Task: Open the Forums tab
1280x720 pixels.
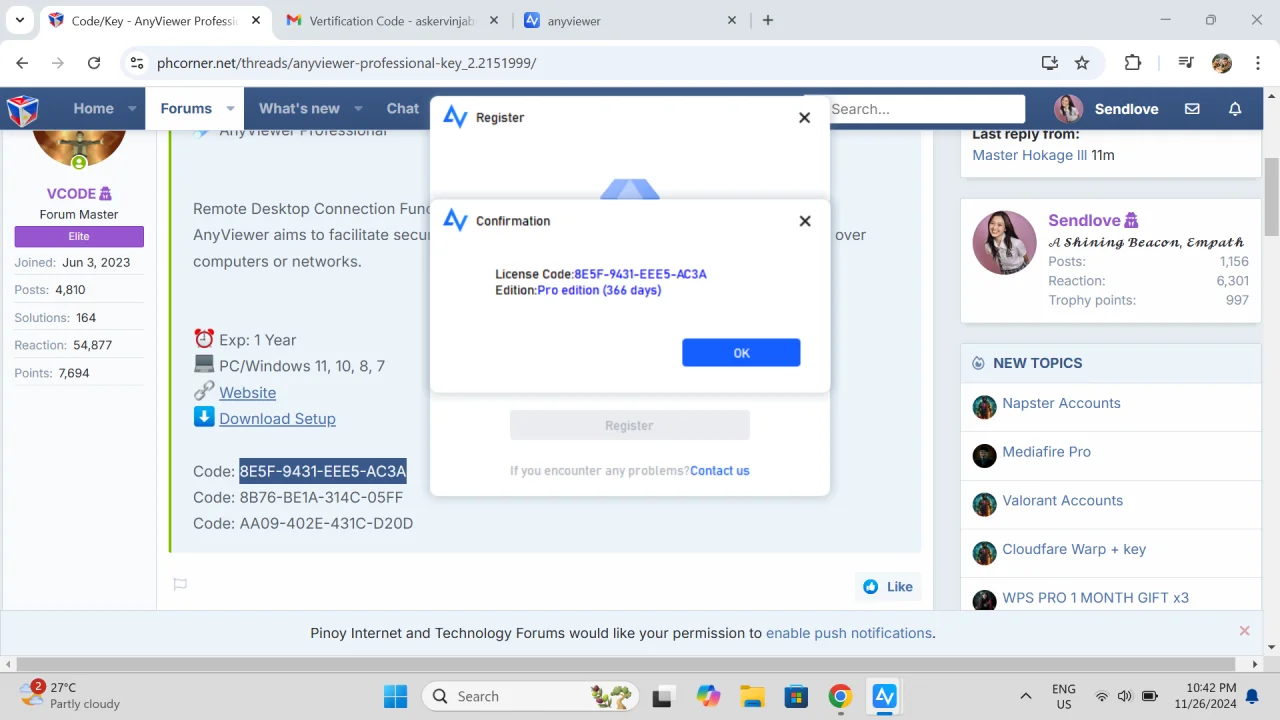Action: point(186,108)
